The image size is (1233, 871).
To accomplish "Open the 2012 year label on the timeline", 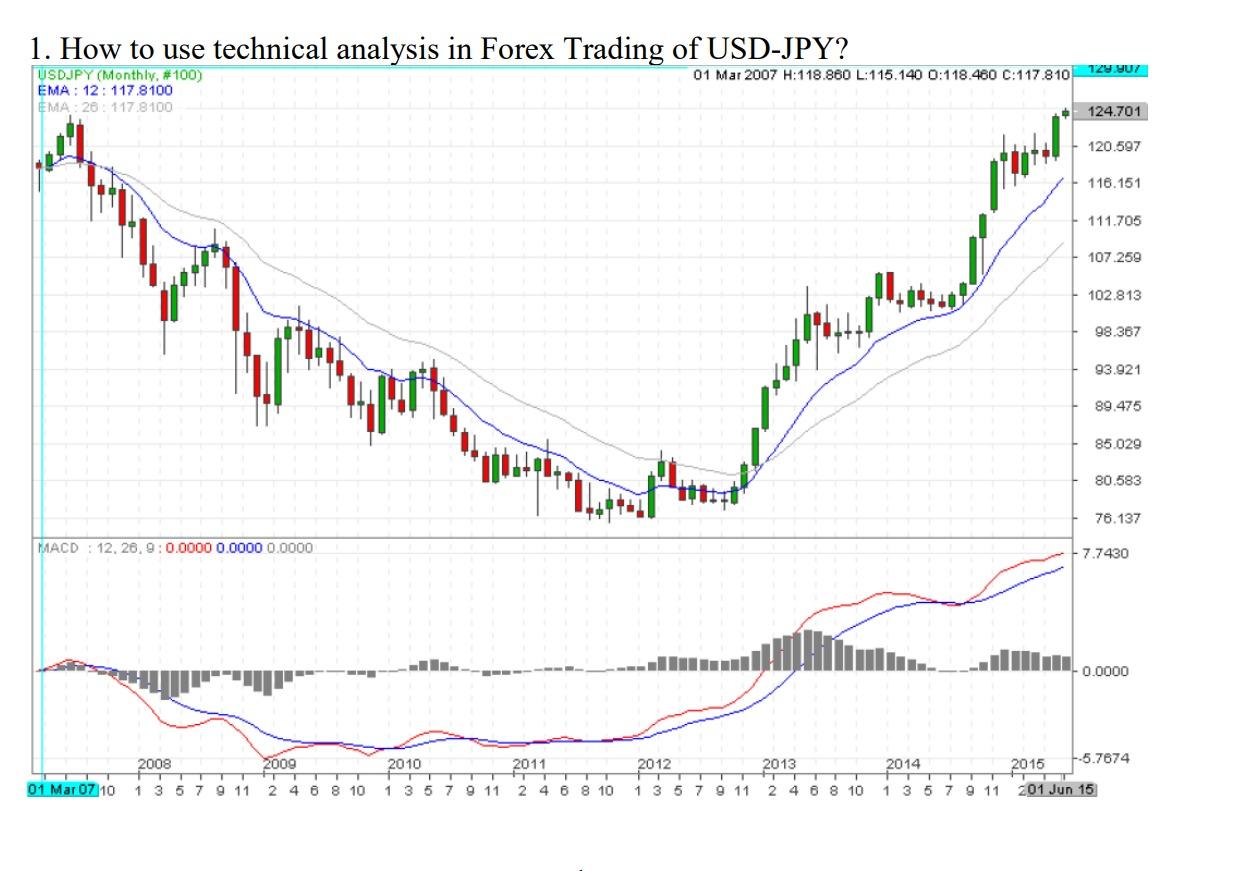I will click(x=654, y=763).
